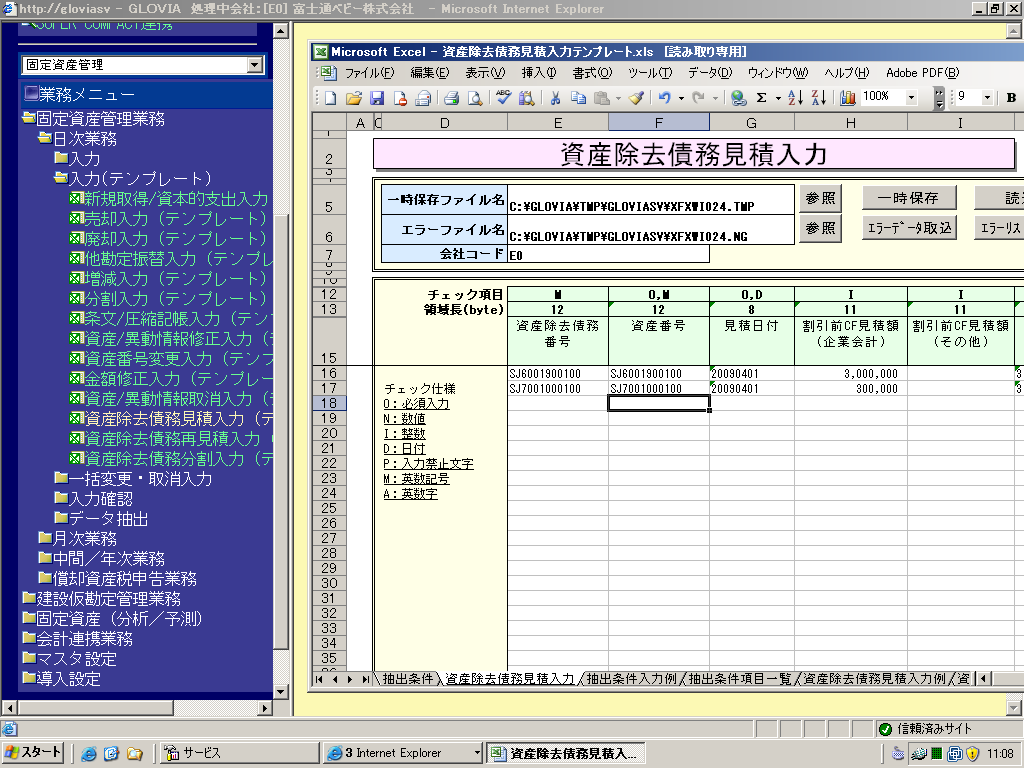1024x768 pixels.
Task: Cut selection with the scissors icon
Action: pos(555,98)
